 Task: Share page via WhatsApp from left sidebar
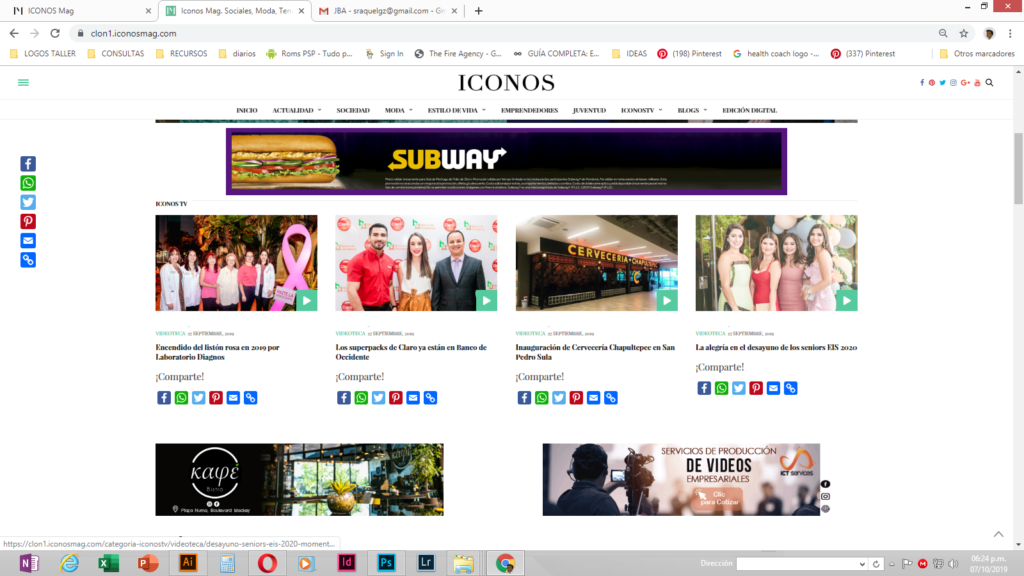[27, 183]
